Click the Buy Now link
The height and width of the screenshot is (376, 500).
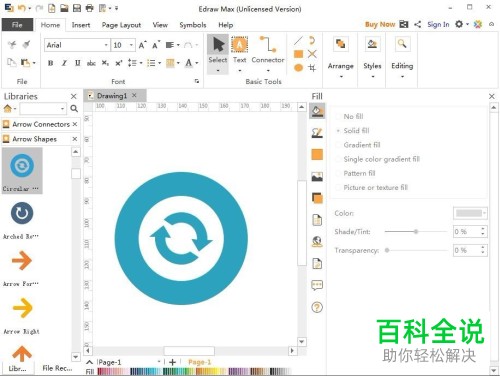(x=380, y=24)
